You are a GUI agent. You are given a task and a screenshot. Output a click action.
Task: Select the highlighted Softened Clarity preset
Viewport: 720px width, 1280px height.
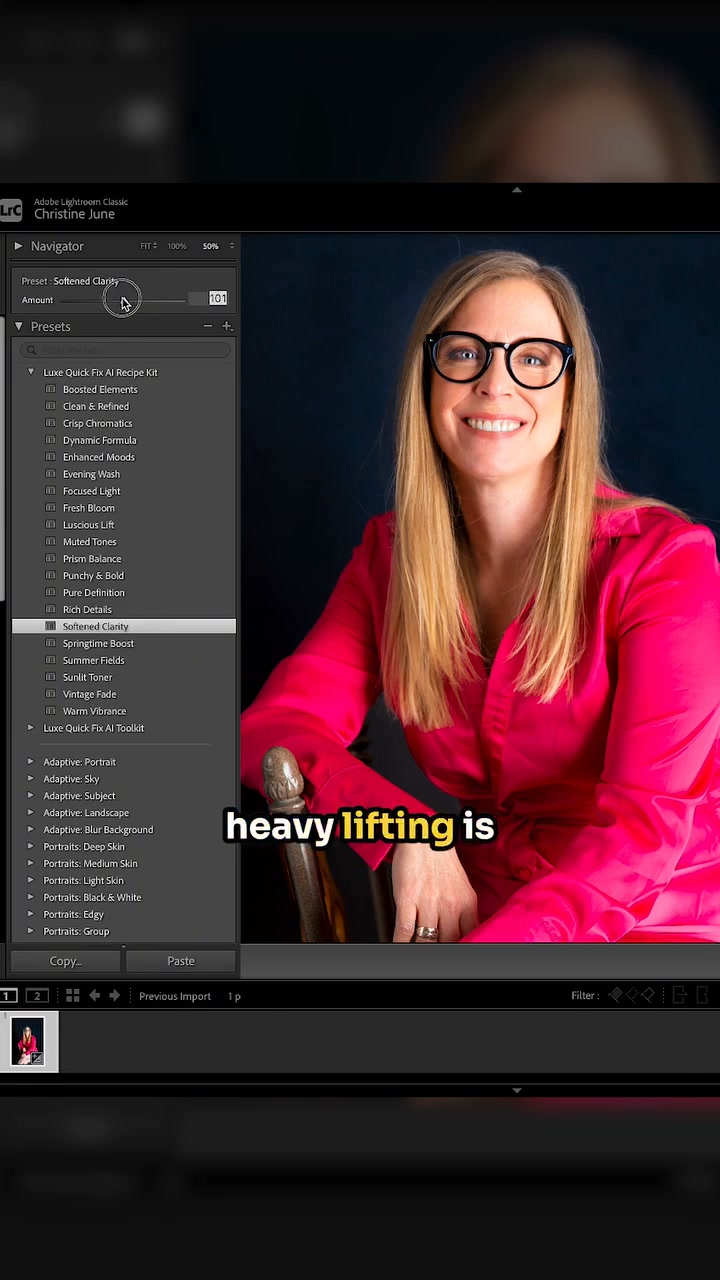tap(124, 626)
